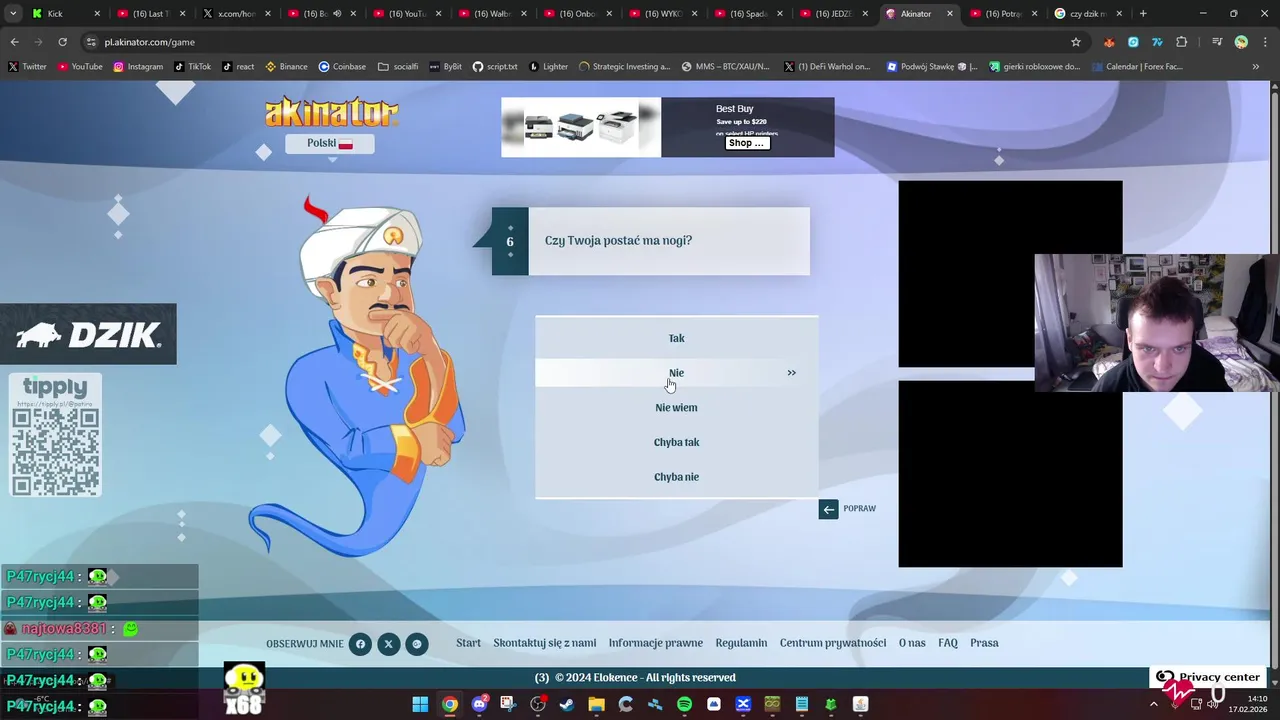Click the Privacy center button
1280x720 pixels.
pyautogui.click(x=1209, y=677)
